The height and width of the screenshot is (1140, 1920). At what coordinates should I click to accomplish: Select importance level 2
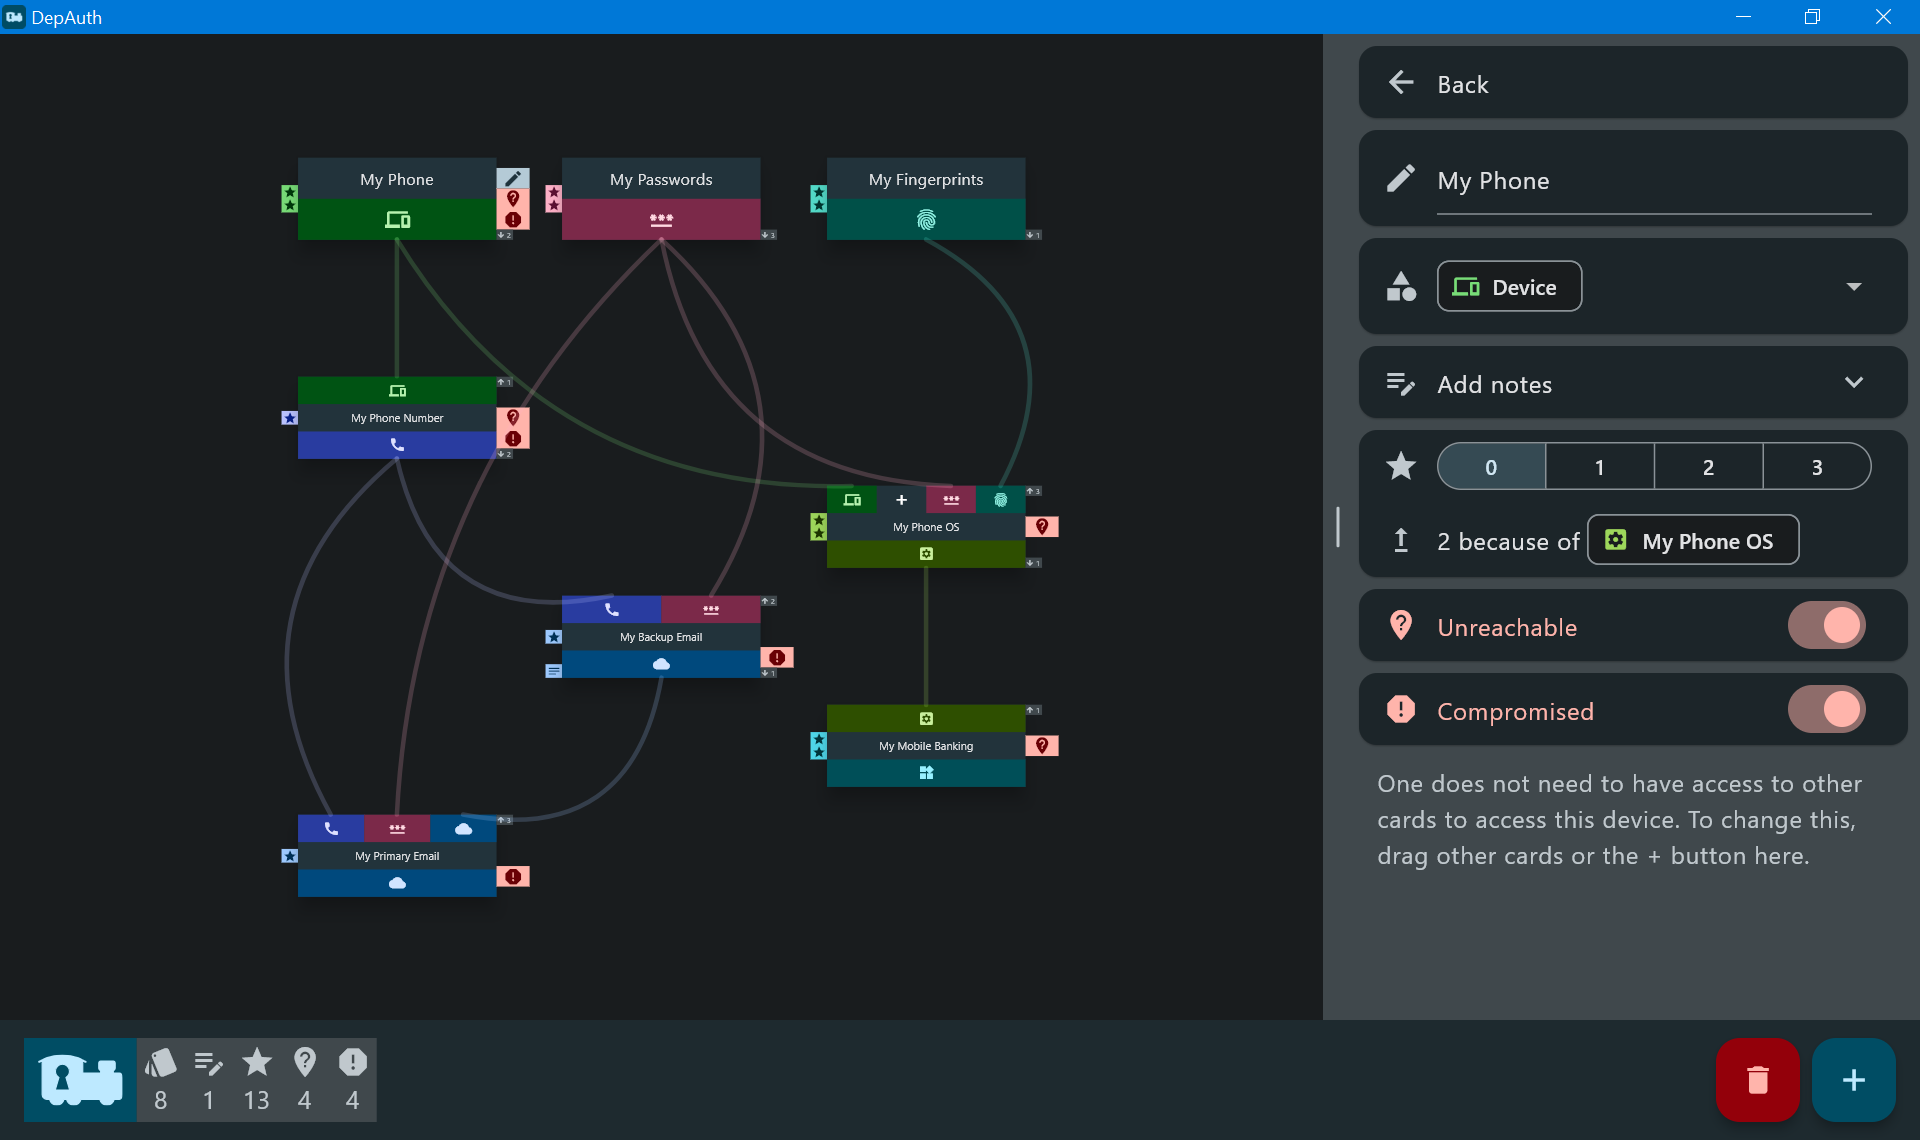pyautogui.click(x=1708, y=467)
